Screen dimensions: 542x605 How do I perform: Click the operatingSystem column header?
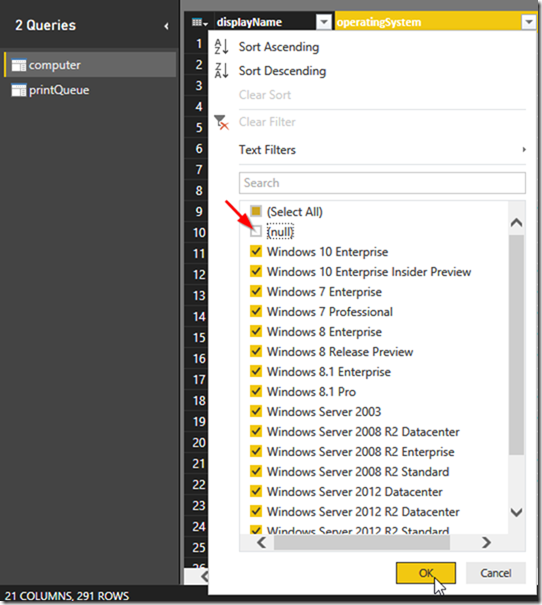pos(427,22)
